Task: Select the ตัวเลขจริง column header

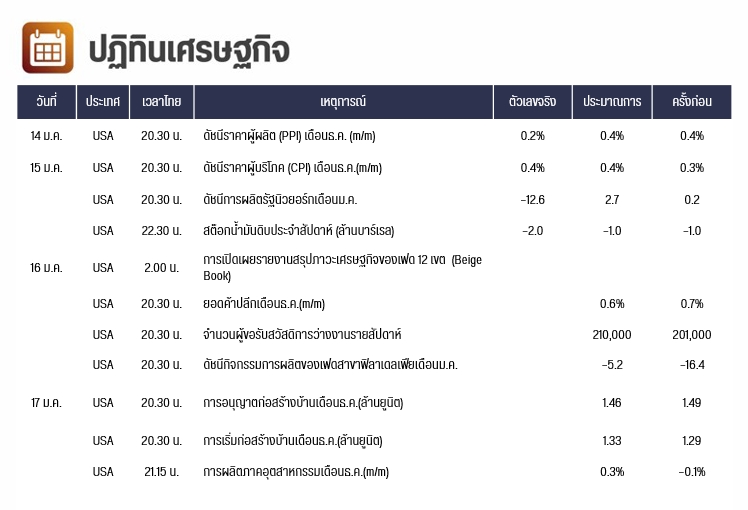Action: tap(532, 102)
